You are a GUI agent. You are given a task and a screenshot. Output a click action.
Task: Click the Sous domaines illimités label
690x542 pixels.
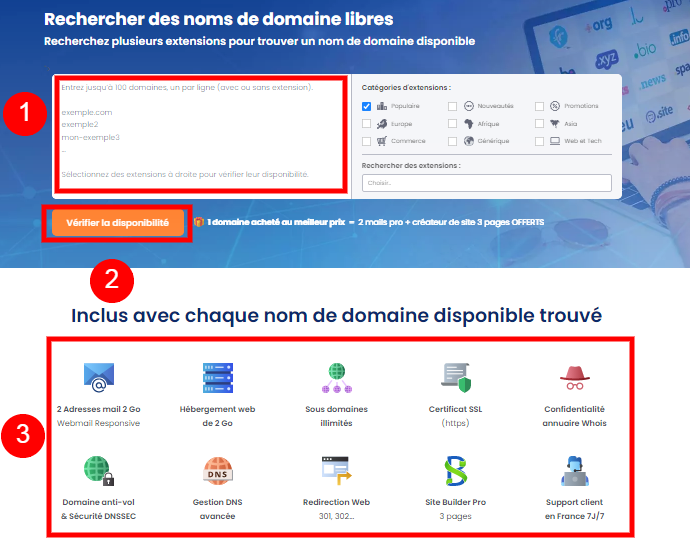(x=337, y=416)
